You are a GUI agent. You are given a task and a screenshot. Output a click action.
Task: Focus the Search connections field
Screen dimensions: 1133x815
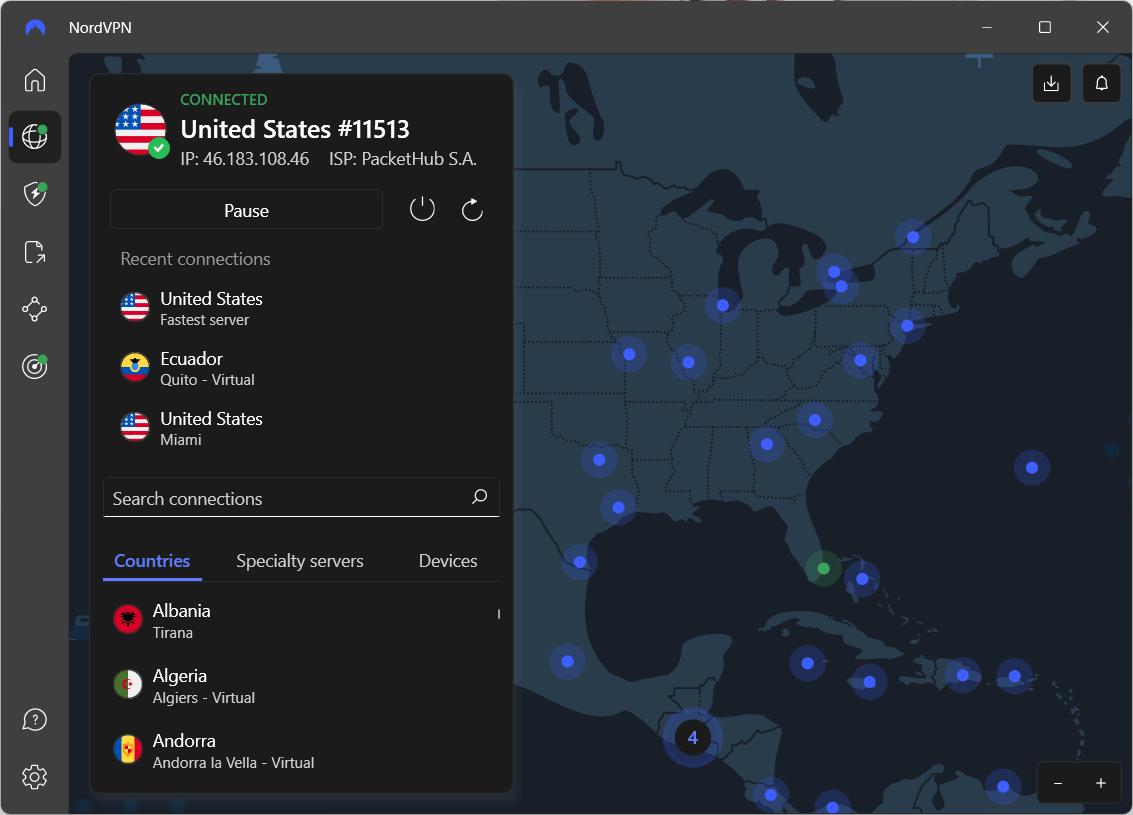coord(301,497)
